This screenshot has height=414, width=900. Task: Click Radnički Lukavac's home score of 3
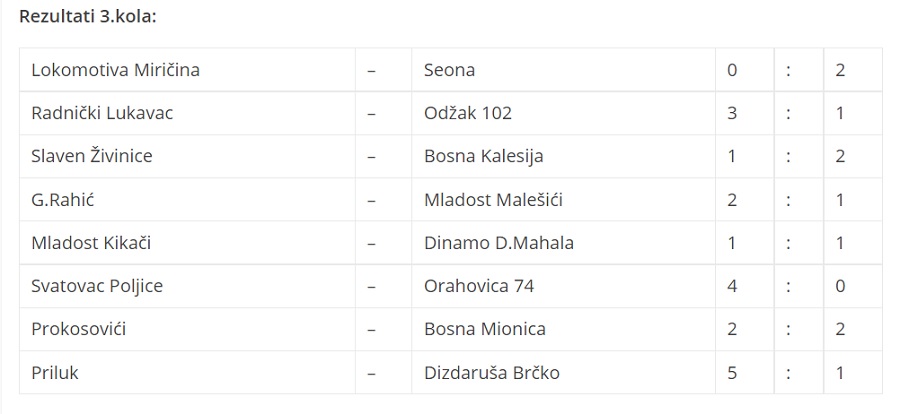(x=733, y=113)
